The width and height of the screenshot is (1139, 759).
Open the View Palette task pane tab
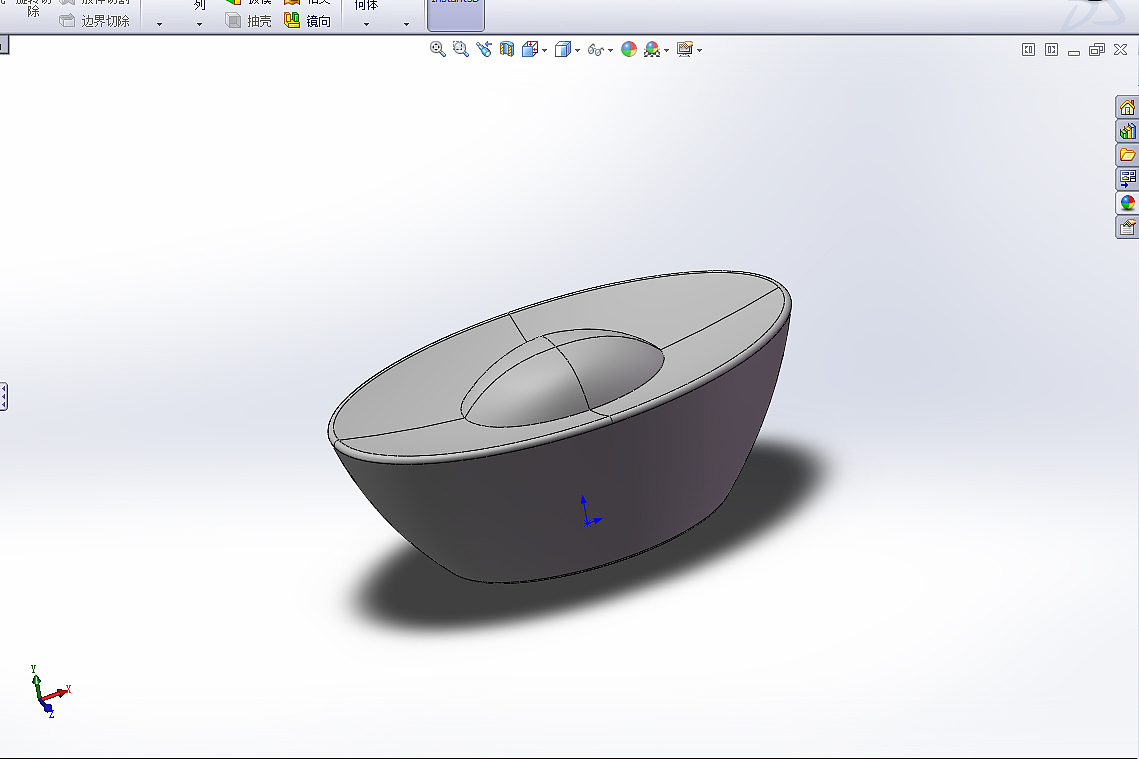pyautogui.click(x=1127, y=179)
